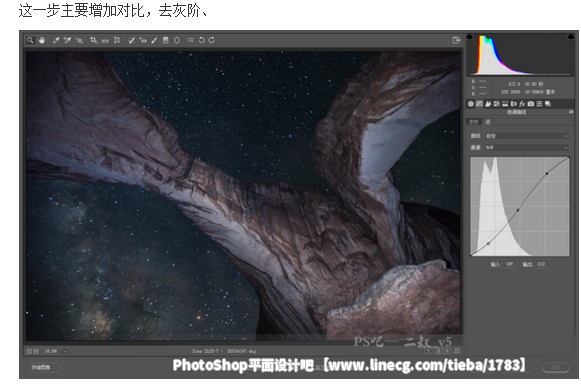The image size is (581, 384).
Task: Open the HSL / Grayscale panel tab
Action: (x=497, y=104)
